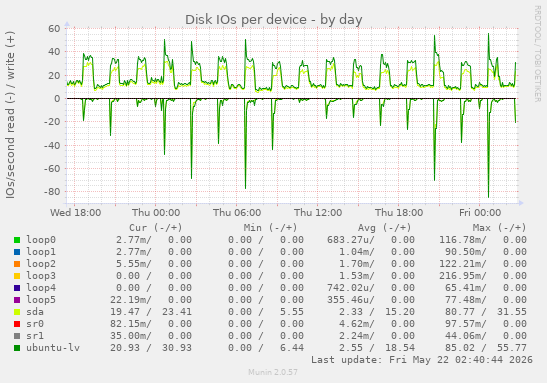Click the sda current read value 19.47
This screenshot has height=383, width=547.
[125, 312]
